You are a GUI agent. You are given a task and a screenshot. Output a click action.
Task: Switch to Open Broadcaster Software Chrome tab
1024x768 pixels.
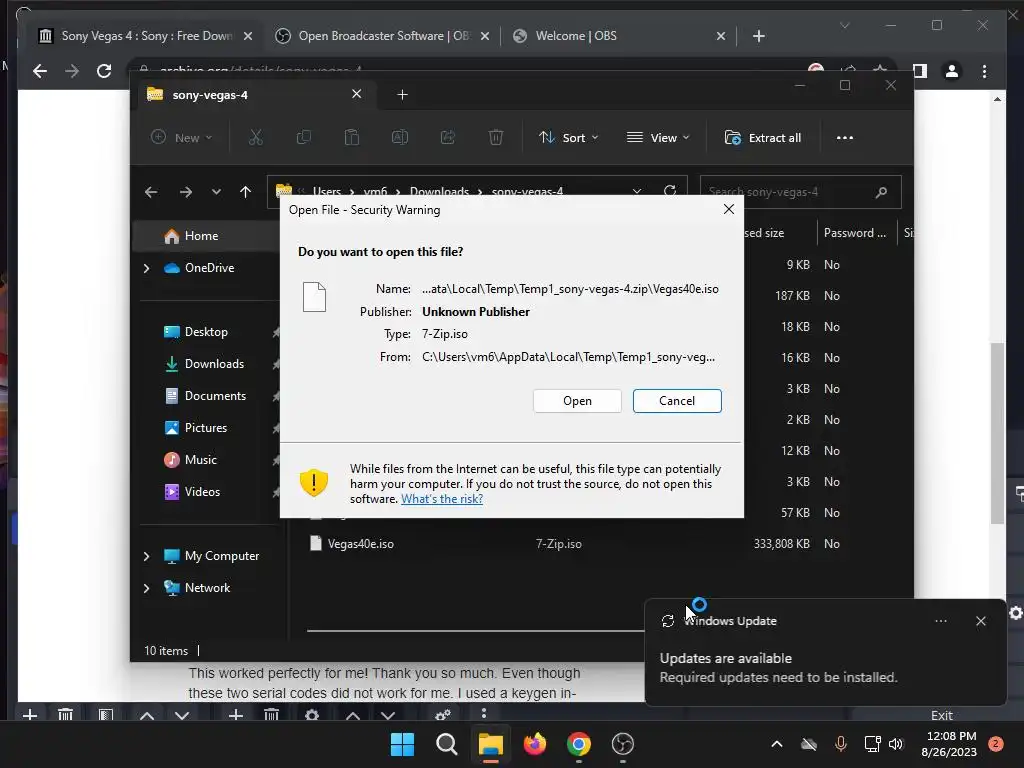(382, 36)
